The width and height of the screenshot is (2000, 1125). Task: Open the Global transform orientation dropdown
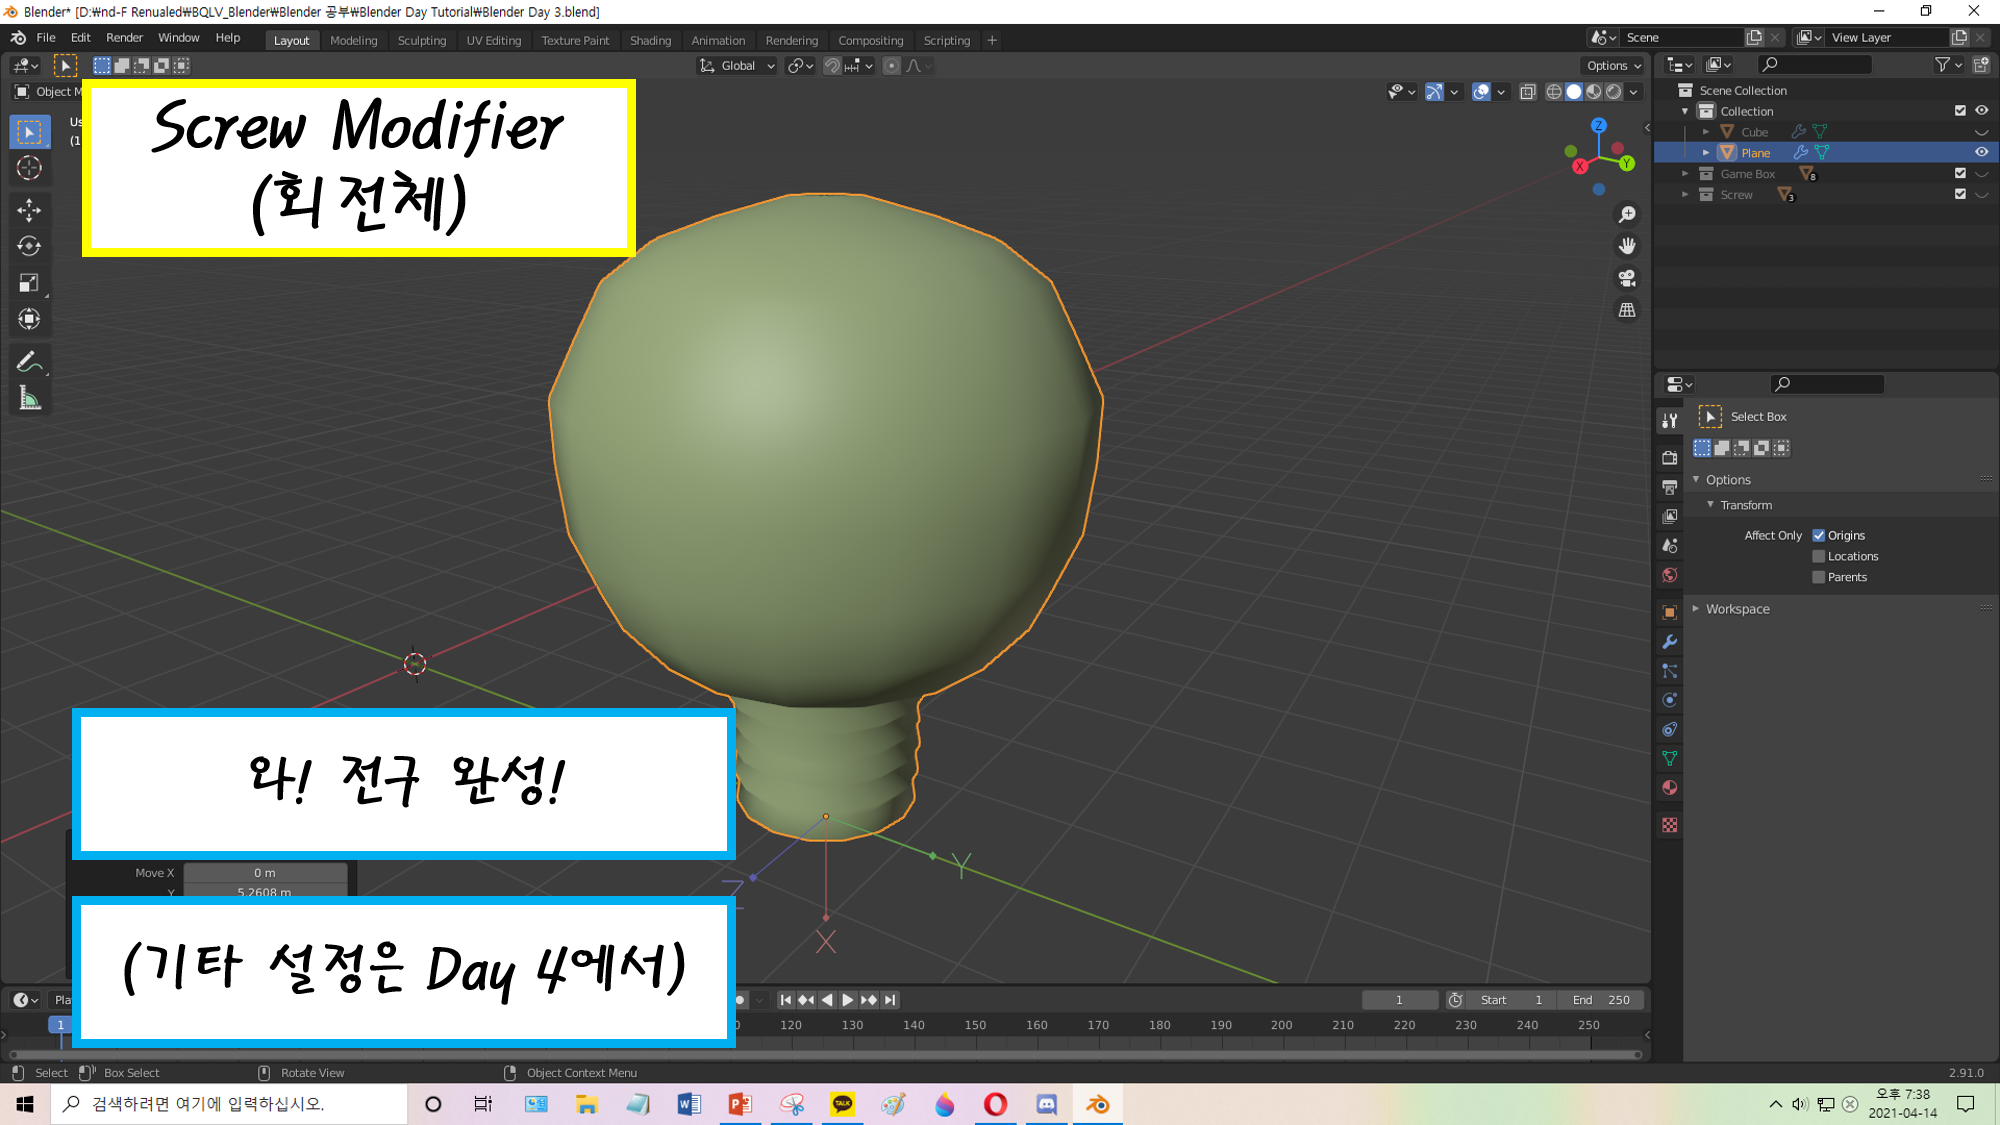[738, 66]
